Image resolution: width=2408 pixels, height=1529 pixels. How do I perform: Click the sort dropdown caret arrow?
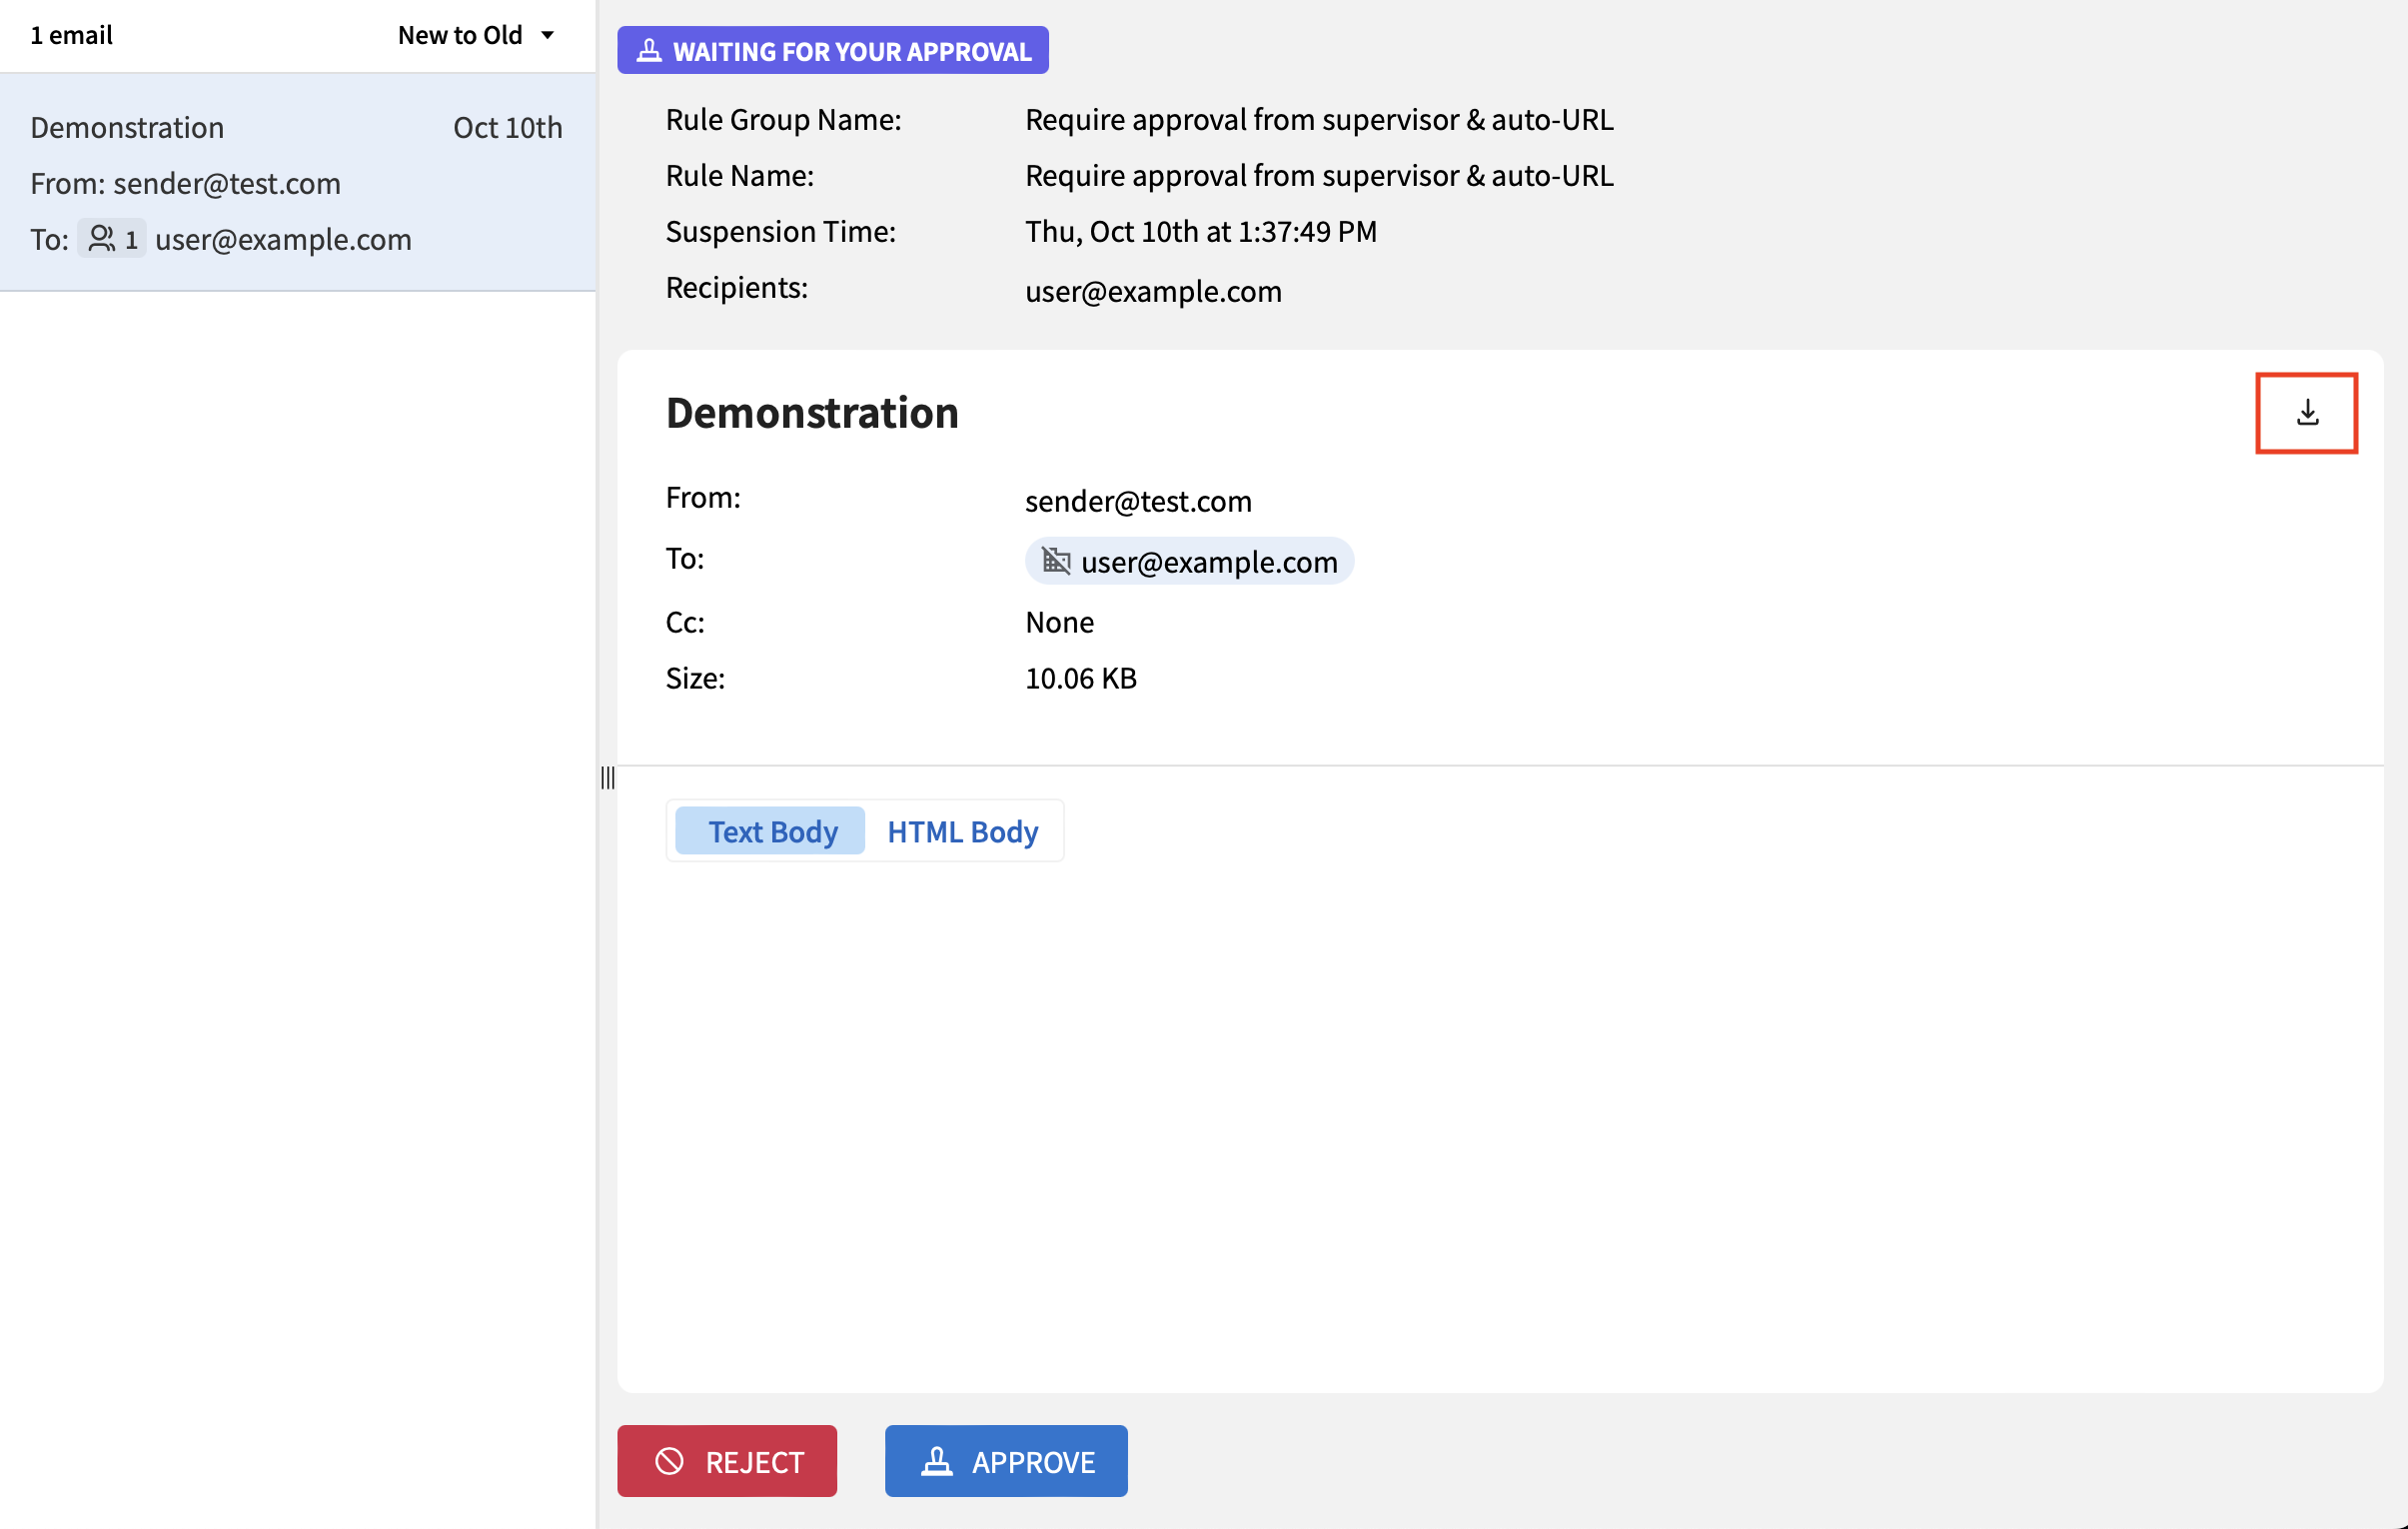[547, 35]
